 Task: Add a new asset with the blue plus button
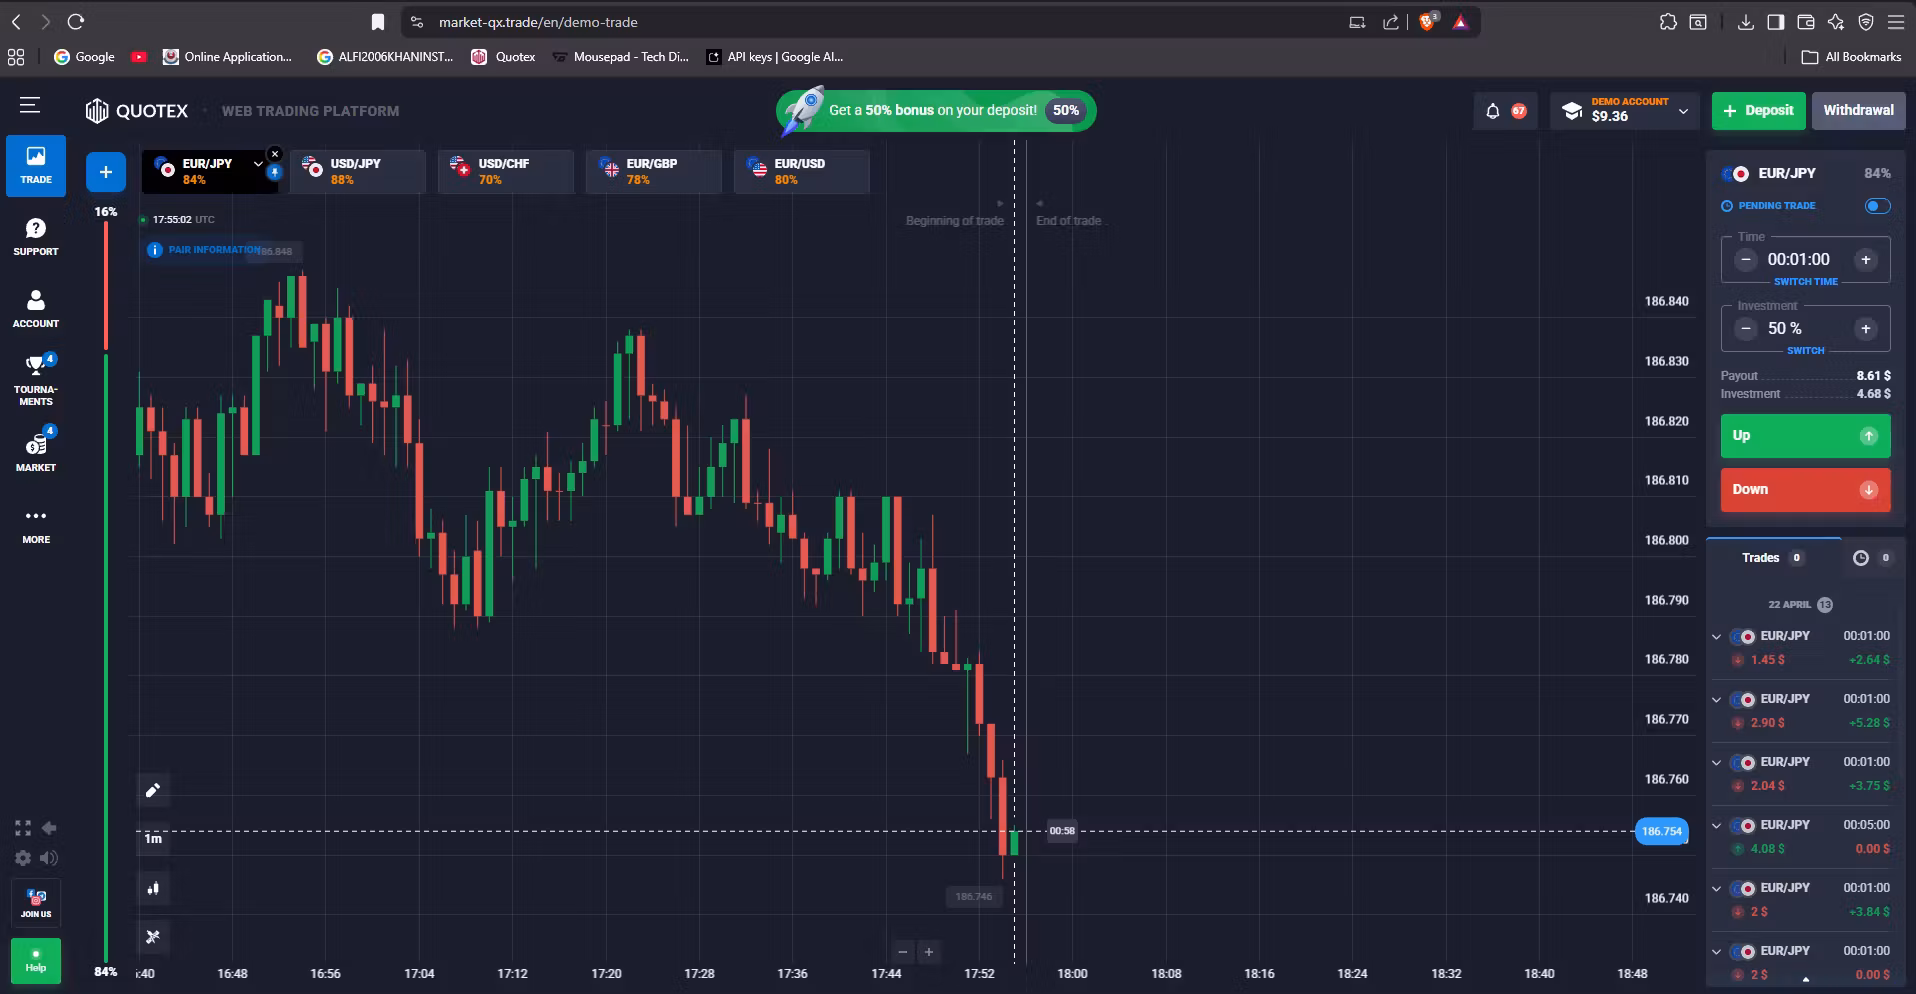(106, 172)
